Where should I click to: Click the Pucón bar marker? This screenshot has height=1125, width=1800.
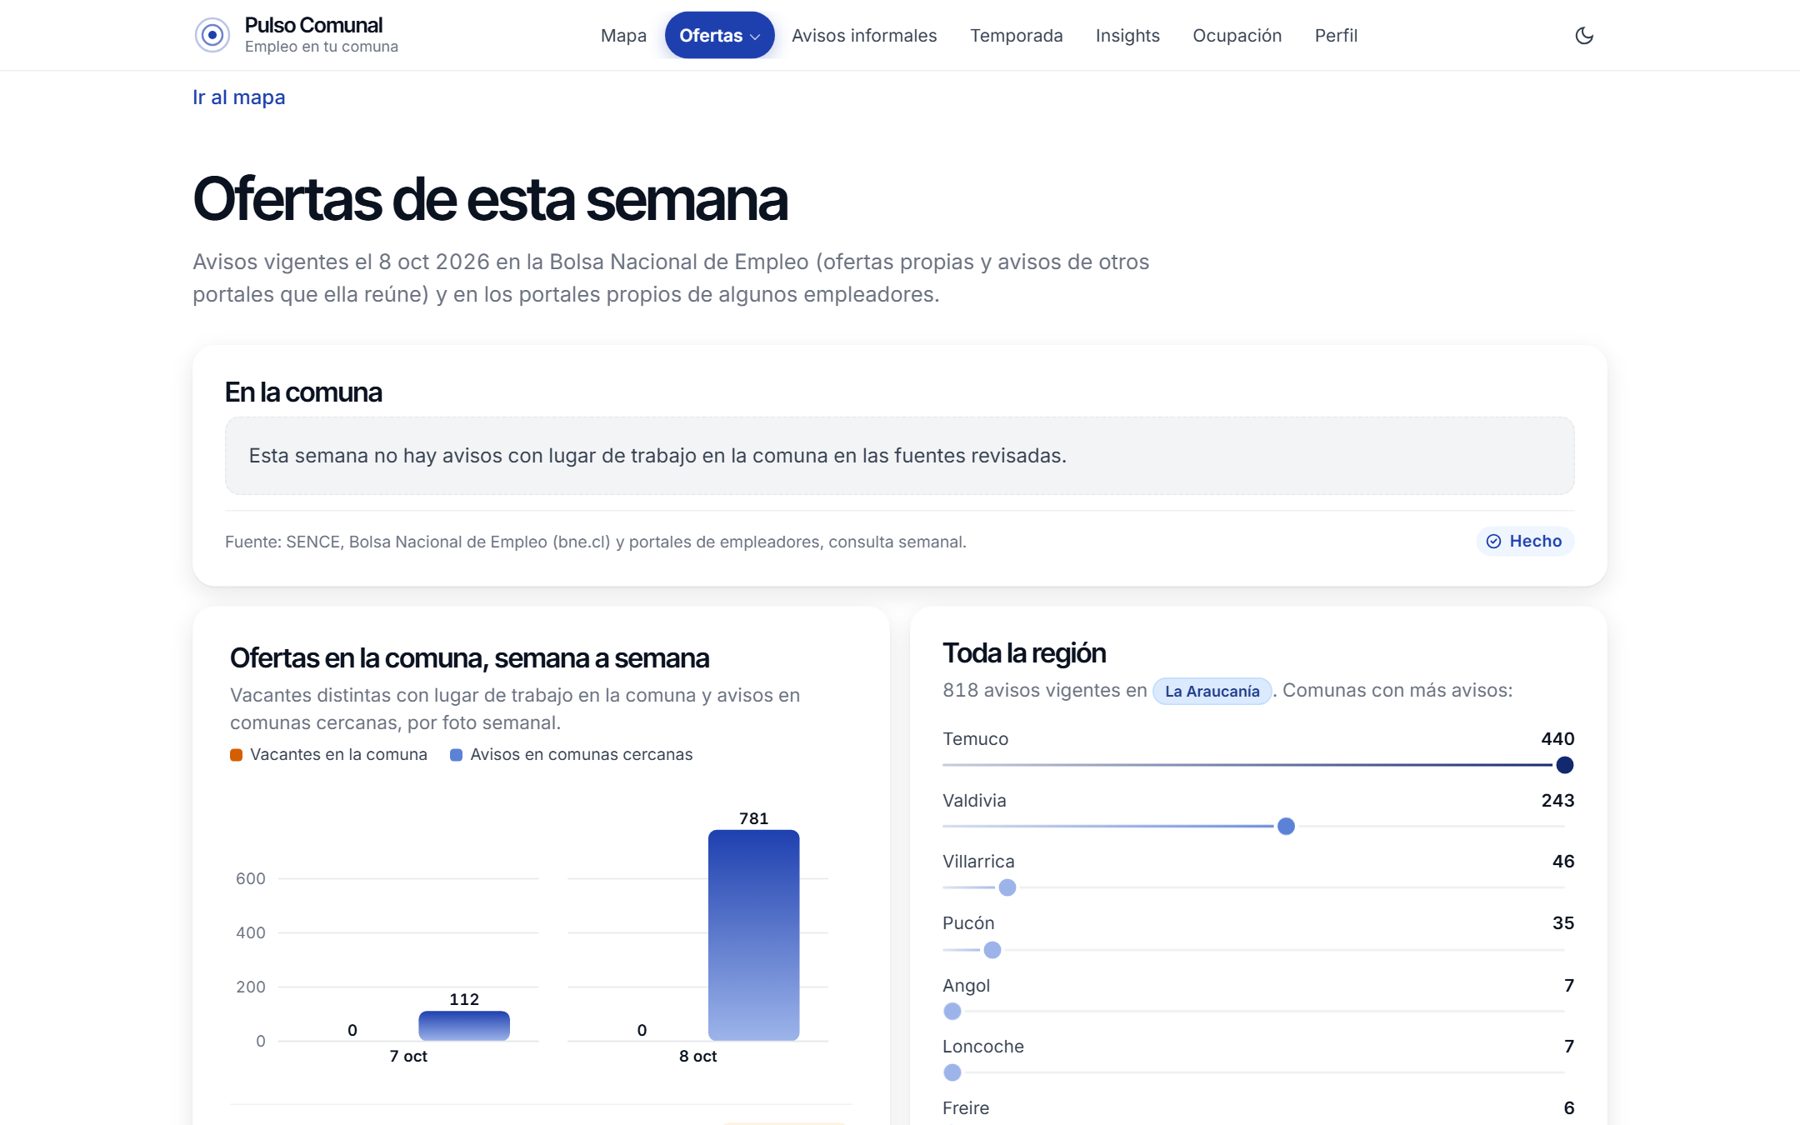tap(992, 950)
